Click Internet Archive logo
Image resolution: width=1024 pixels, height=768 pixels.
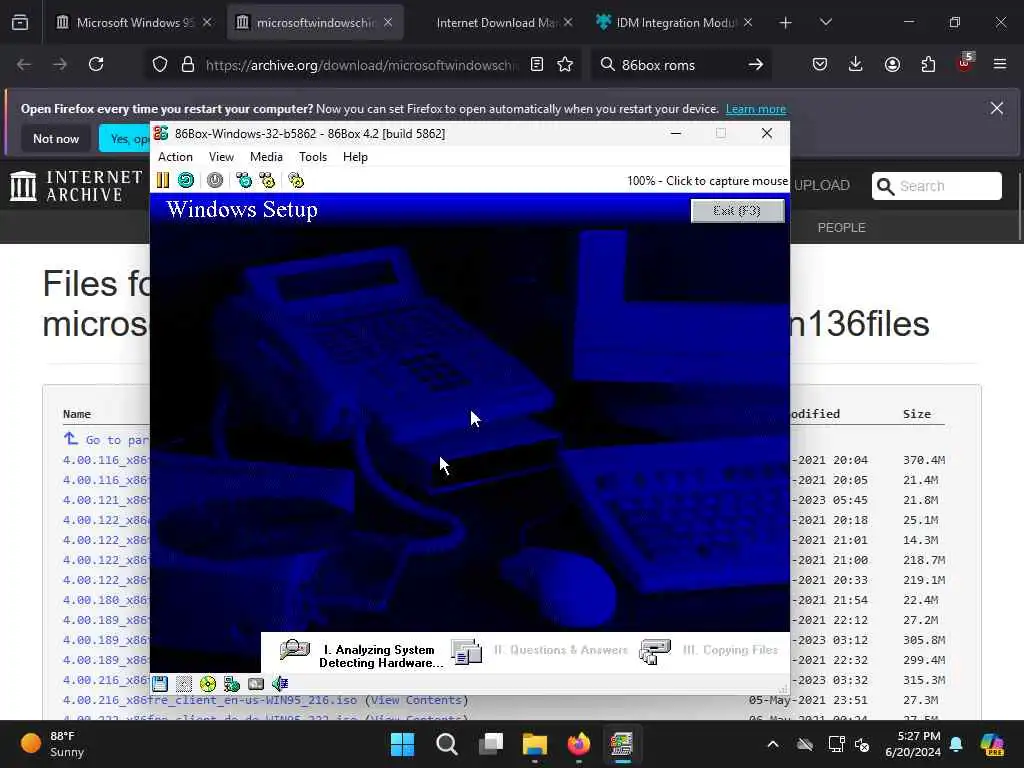(x=76, y=185)
